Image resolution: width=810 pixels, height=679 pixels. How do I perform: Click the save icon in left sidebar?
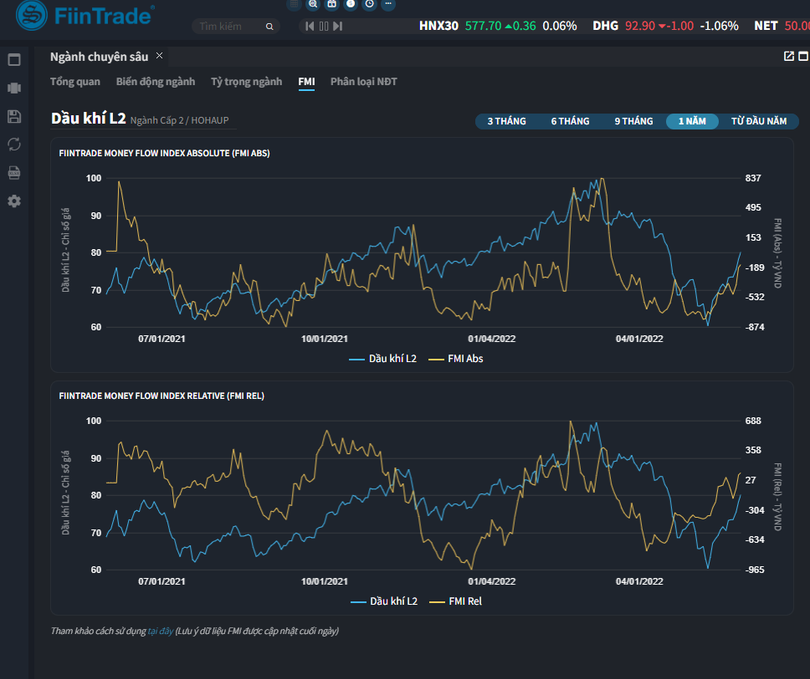click(x=14, y=117)
